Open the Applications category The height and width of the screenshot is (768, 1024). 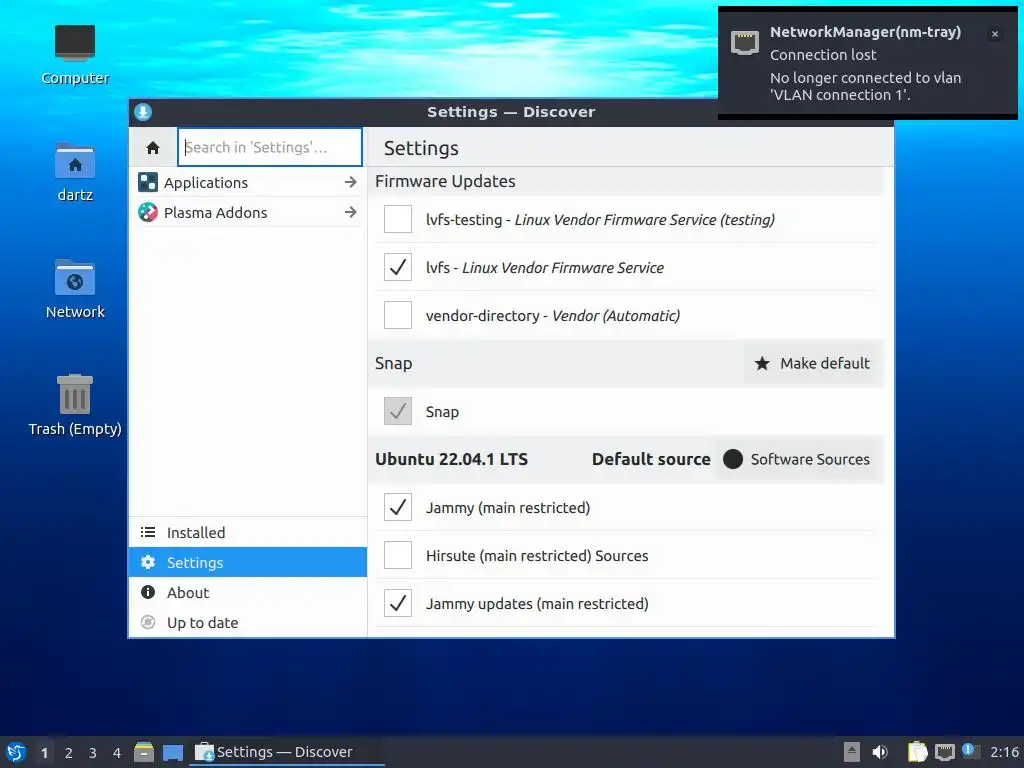248,182
